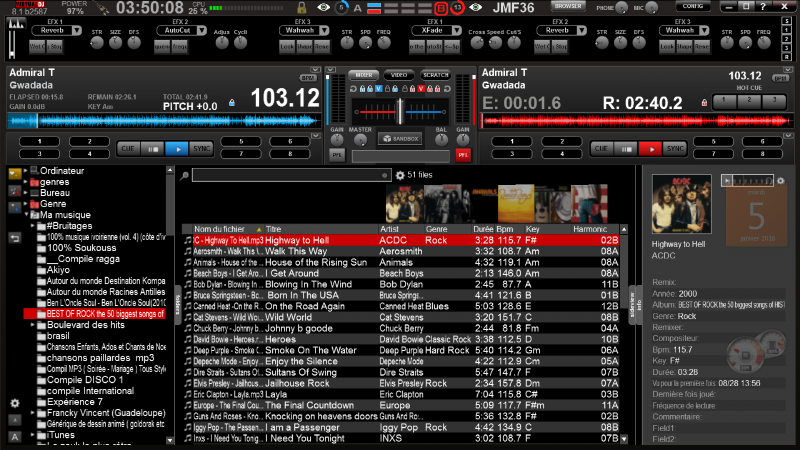This screenshot has width=800, height=450.
Task: Toggle the red right deck PFL button
Action: click(x=463, y=155)
